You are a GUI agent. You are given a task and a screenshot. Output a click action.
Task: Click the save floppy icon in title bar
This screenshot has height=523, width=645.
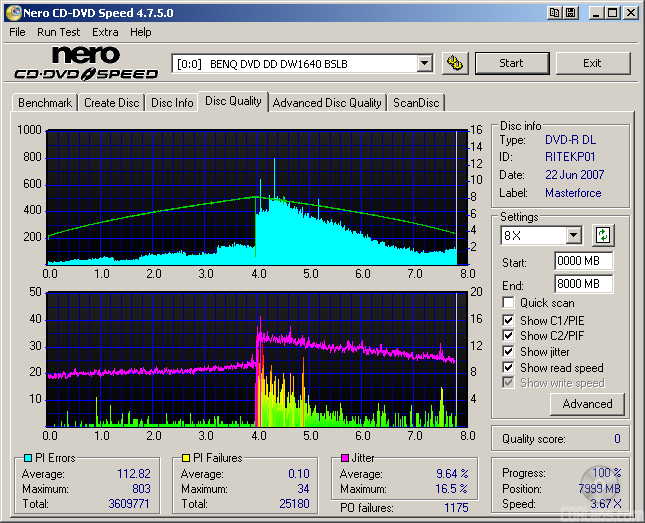click(569, 13)
